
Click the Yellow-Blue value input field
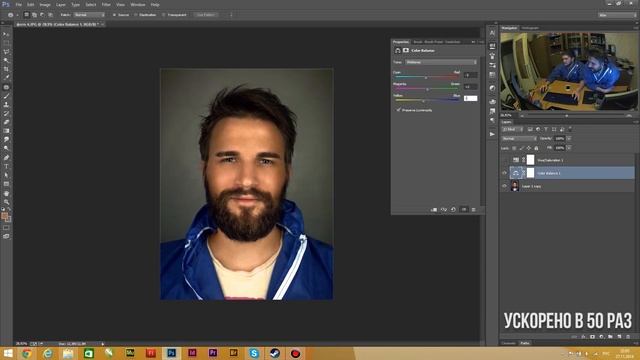click(x=470, y=98)
